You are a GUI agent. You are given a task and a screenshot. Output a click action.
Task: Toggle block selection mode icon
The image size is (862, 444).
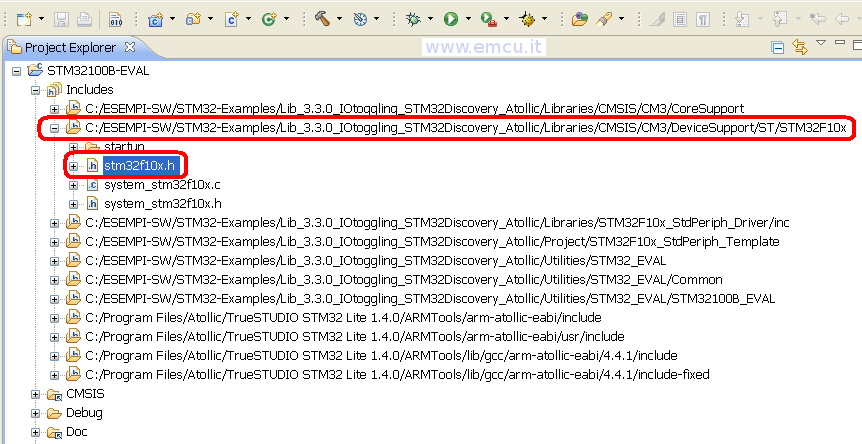tap(680, 19)
